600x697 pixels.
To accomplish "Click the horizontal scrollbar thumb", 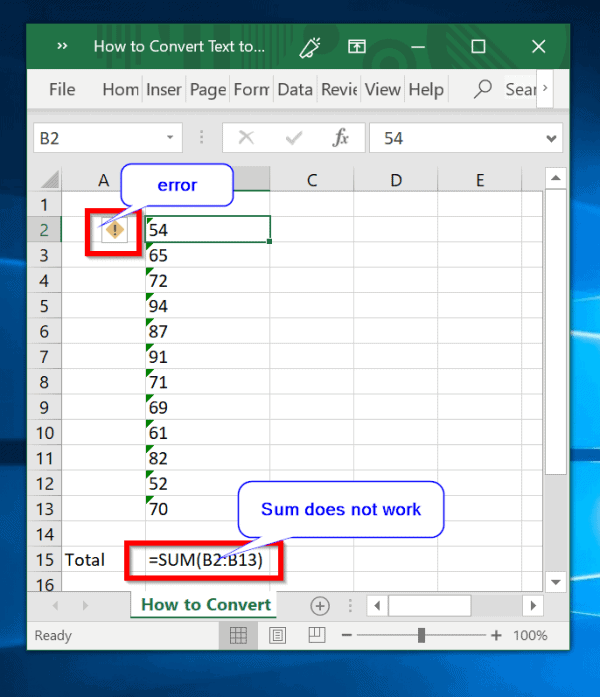I will click(x=430, y=605).
